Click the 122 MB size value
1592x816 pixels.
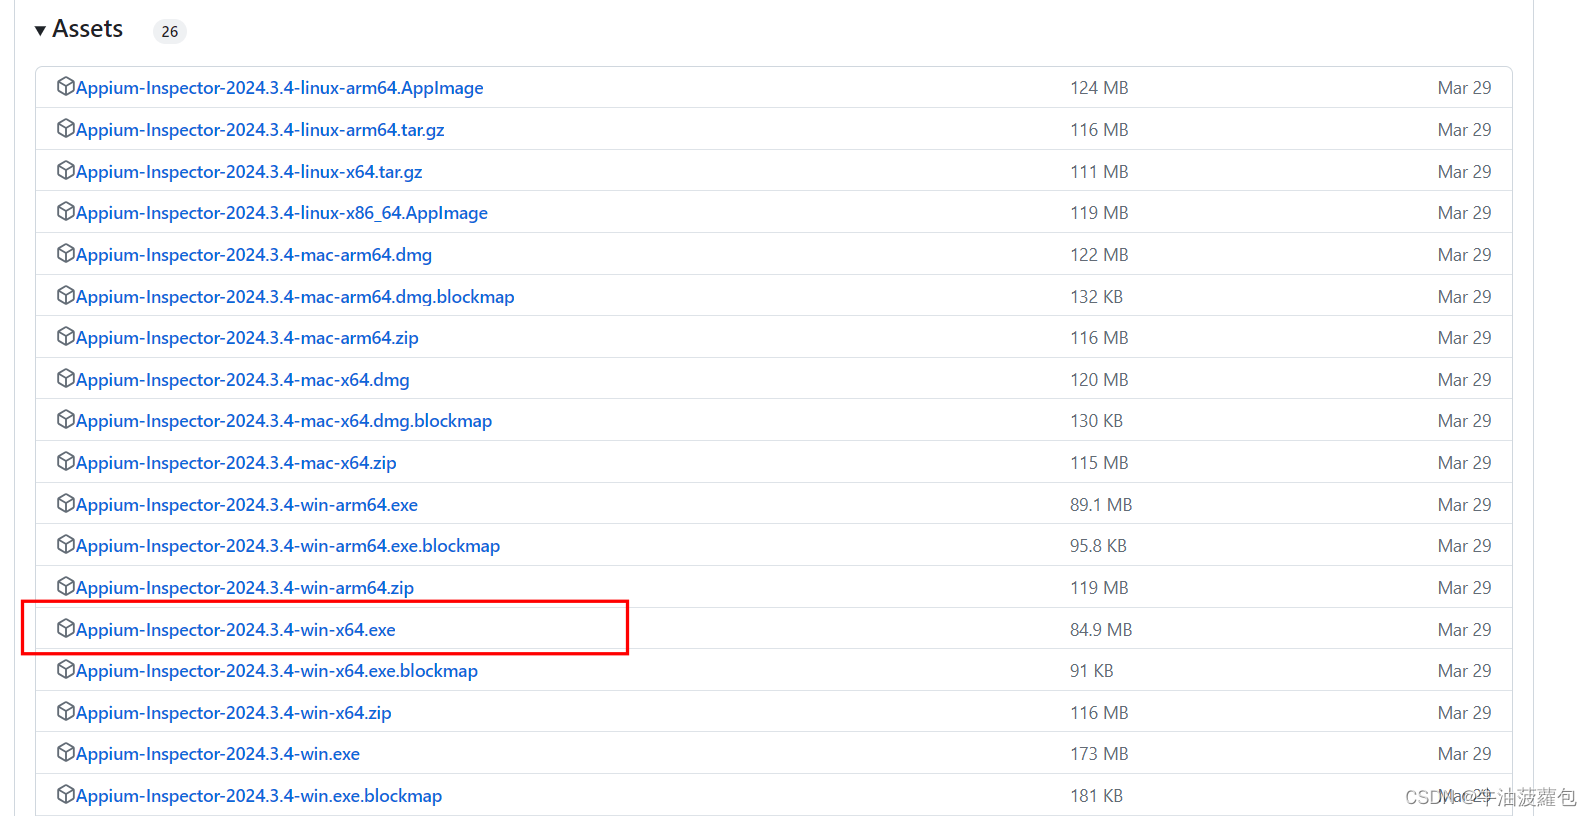(x=1099, y=255)
